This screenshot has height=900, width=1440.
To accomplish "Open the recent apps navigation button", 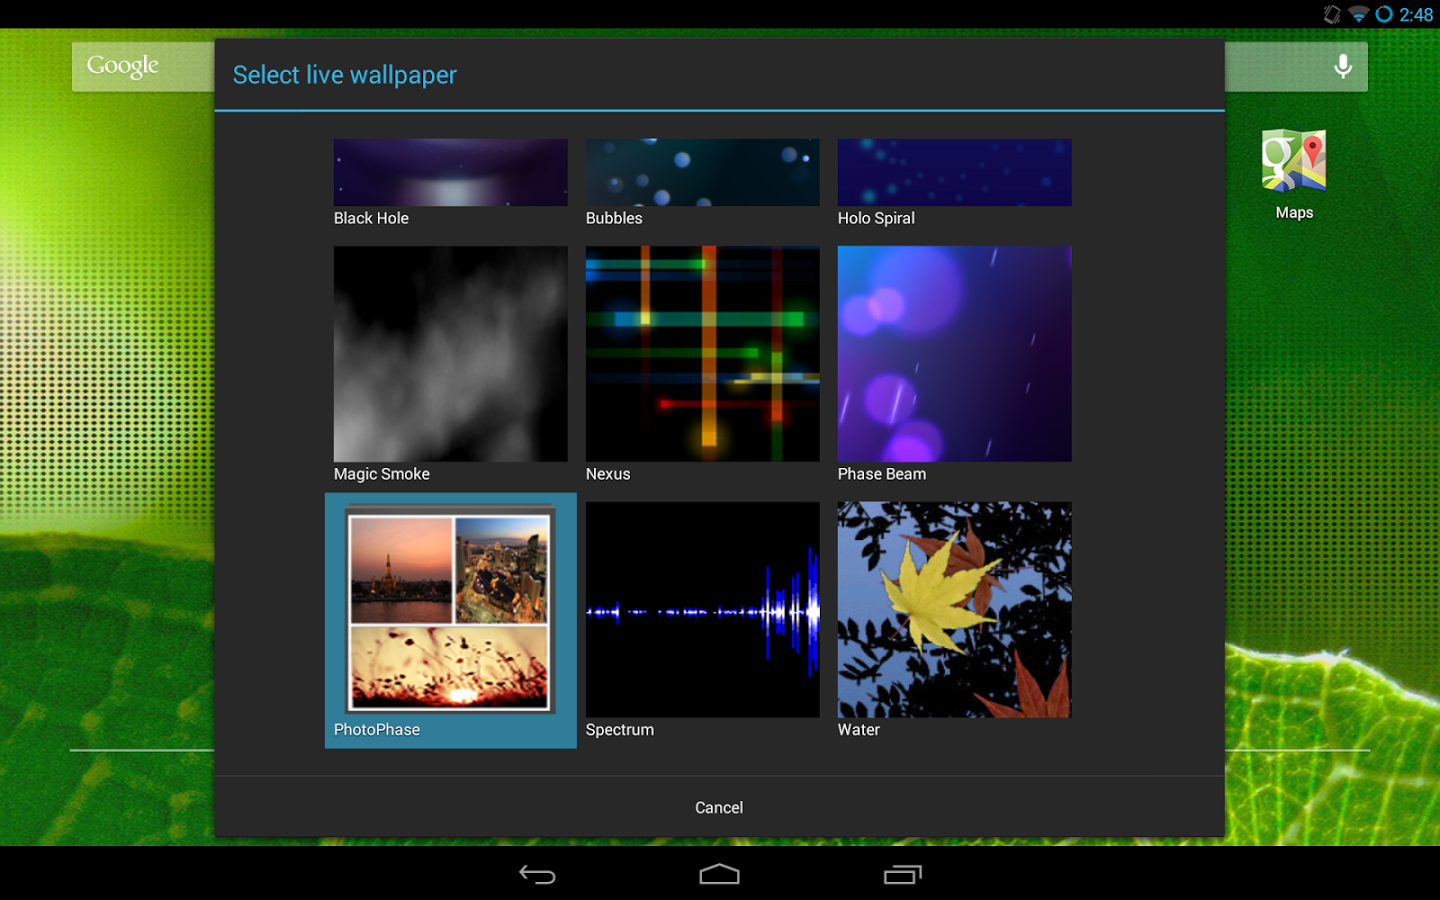I will tap(902, 875).
